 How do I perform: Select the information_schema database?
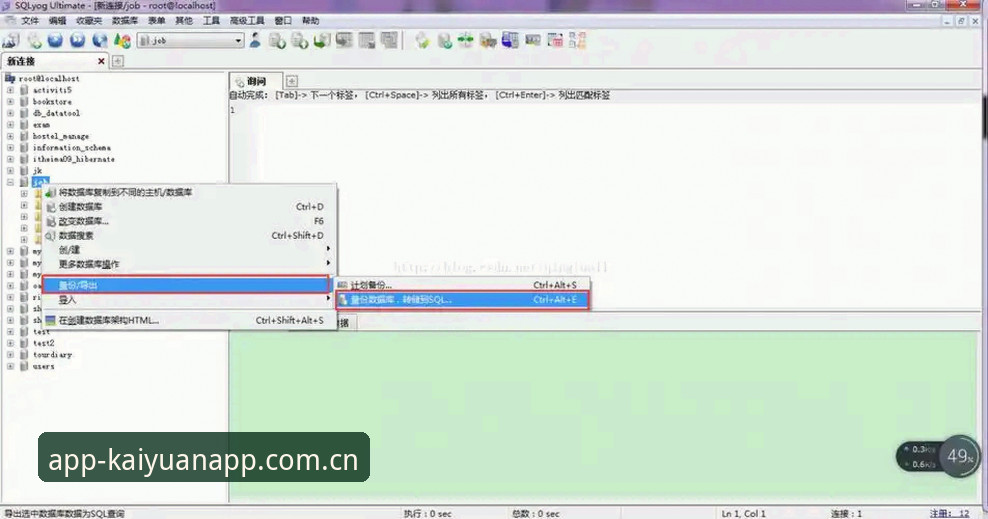click(x=72, y=147)
